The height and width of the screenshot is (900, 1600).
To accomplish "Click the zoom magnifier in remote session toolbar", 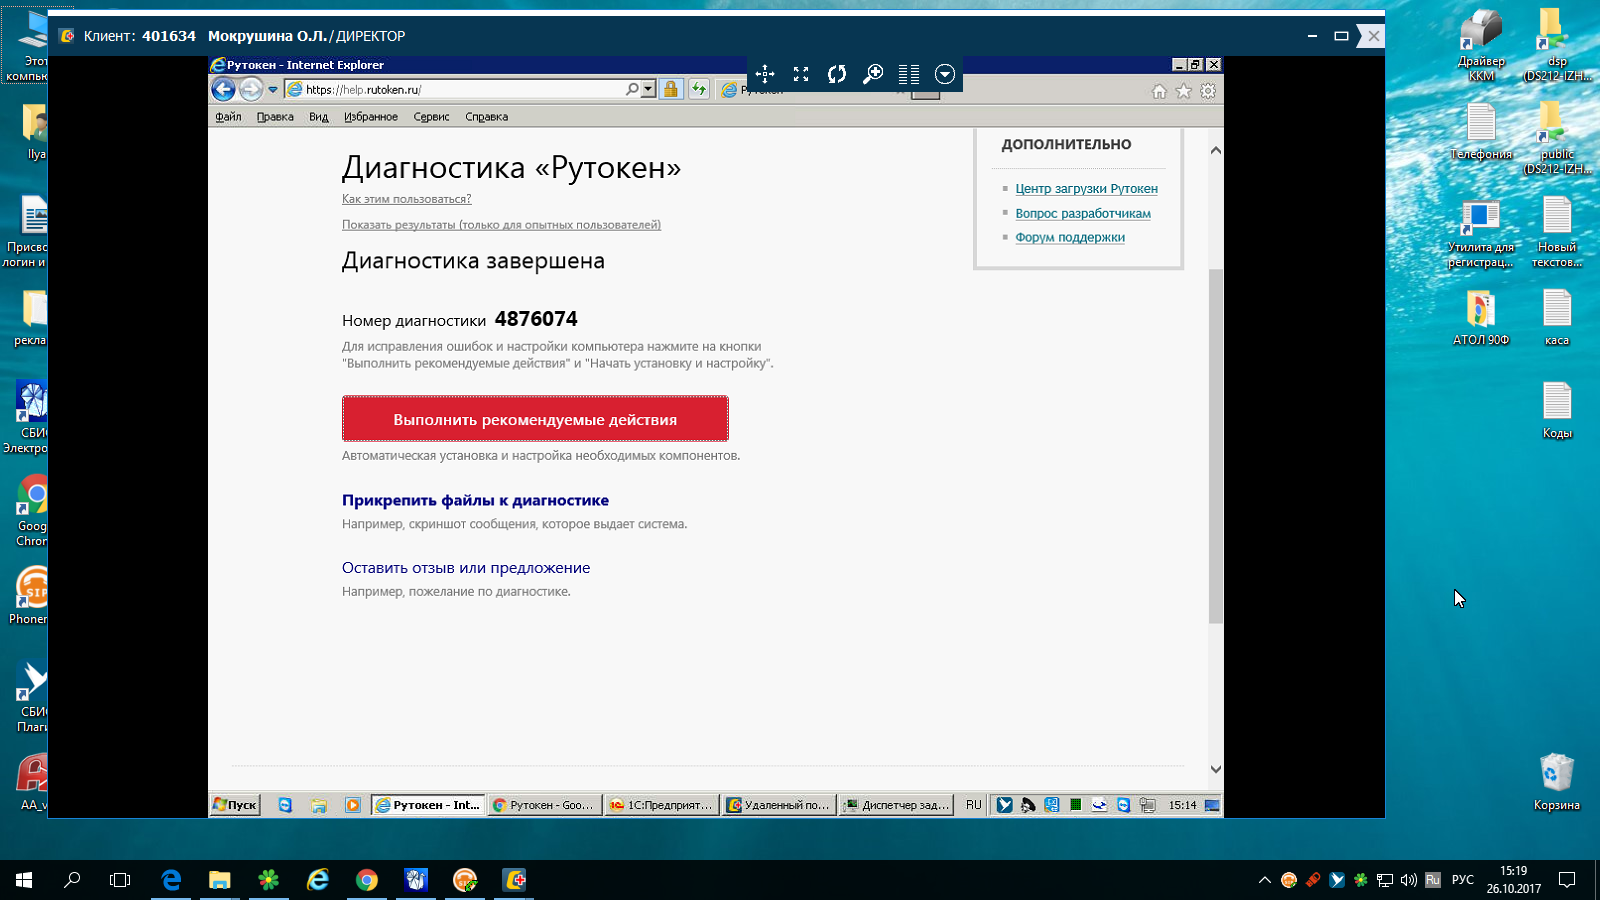I will coord(873,74).
